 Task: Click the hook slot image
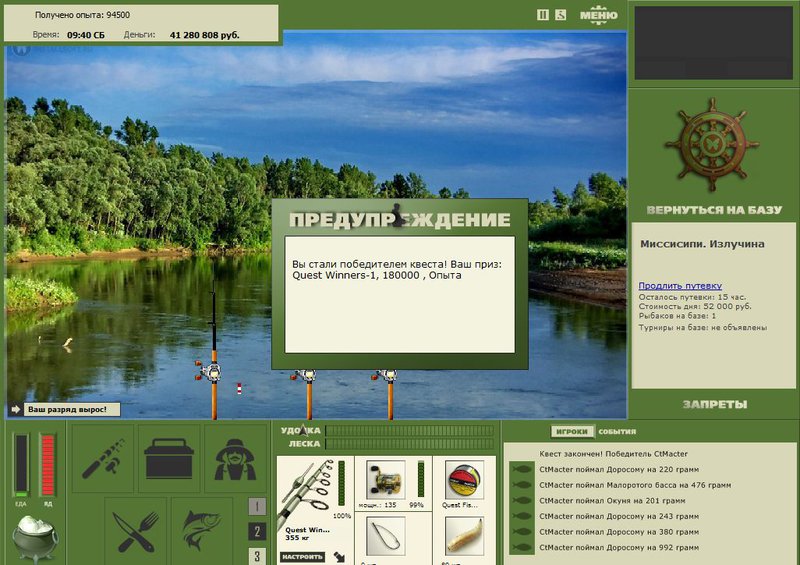pyautogui.click(x=386, y=536)
